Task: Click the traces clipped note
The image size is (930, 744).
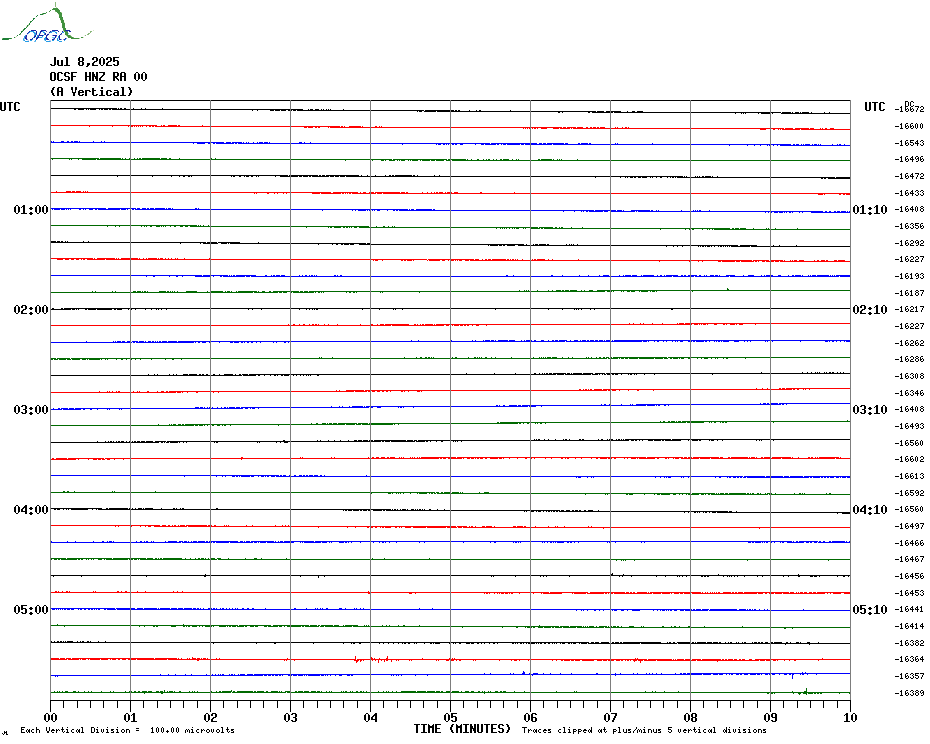Action: click(644, 730)
